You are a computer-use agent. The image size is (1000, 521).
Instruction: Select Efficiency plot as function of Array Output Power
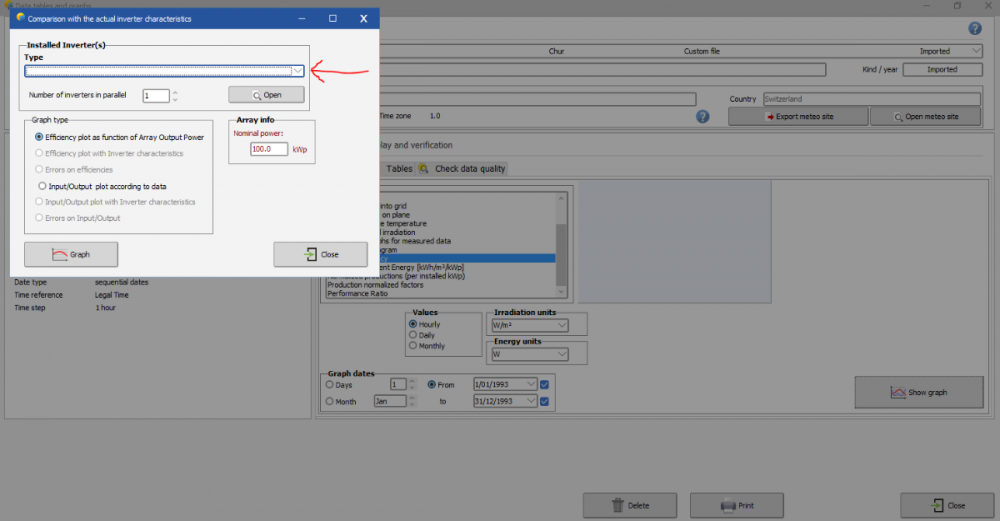(x=39, y=137)
